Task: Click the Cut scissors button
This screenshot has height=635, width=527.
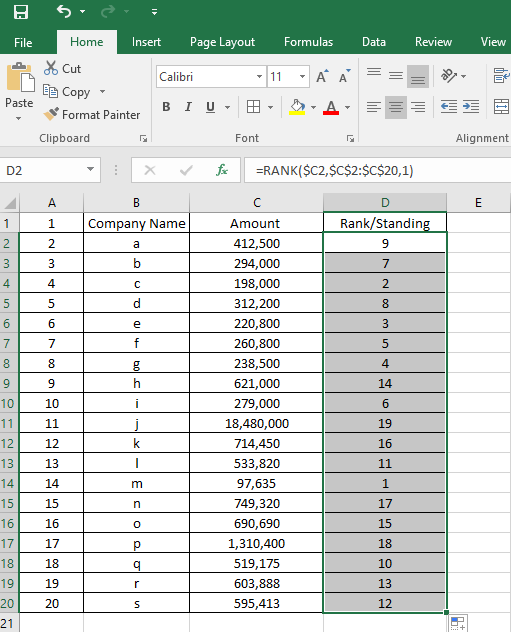Action: [x=62, y=68]
